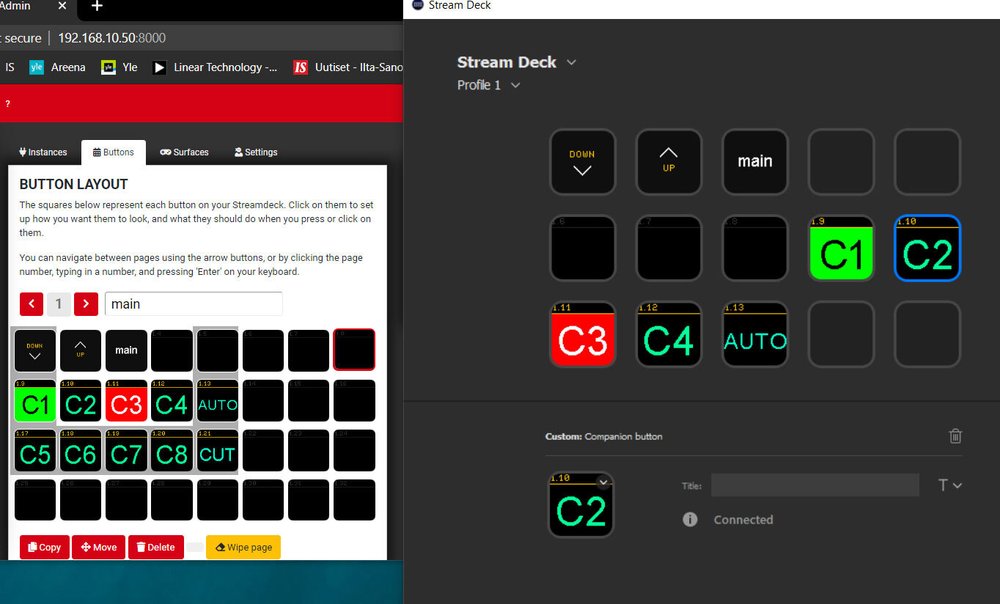Click the info icon next to Connected

(x=689, y=519)
